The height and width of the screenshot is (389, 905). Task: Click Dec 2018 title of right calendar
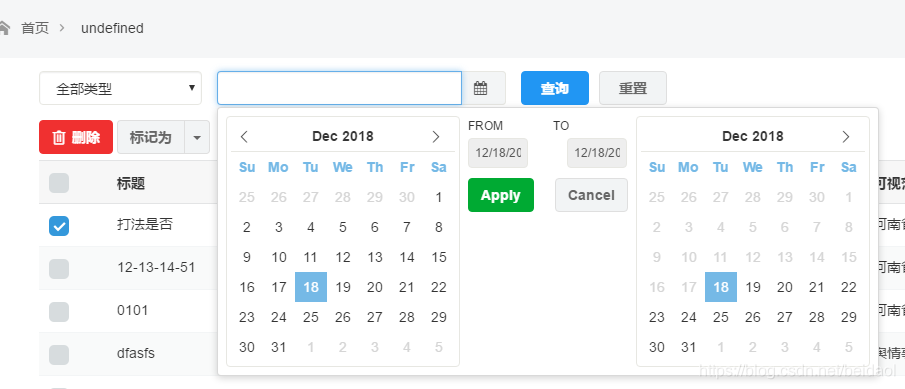coord(753,136)
